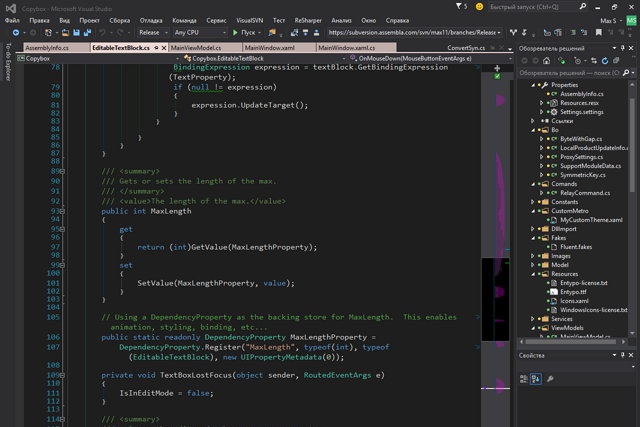The image size is (640, 427).
Task: Click the single Save floppy icon
Action: 76,32
